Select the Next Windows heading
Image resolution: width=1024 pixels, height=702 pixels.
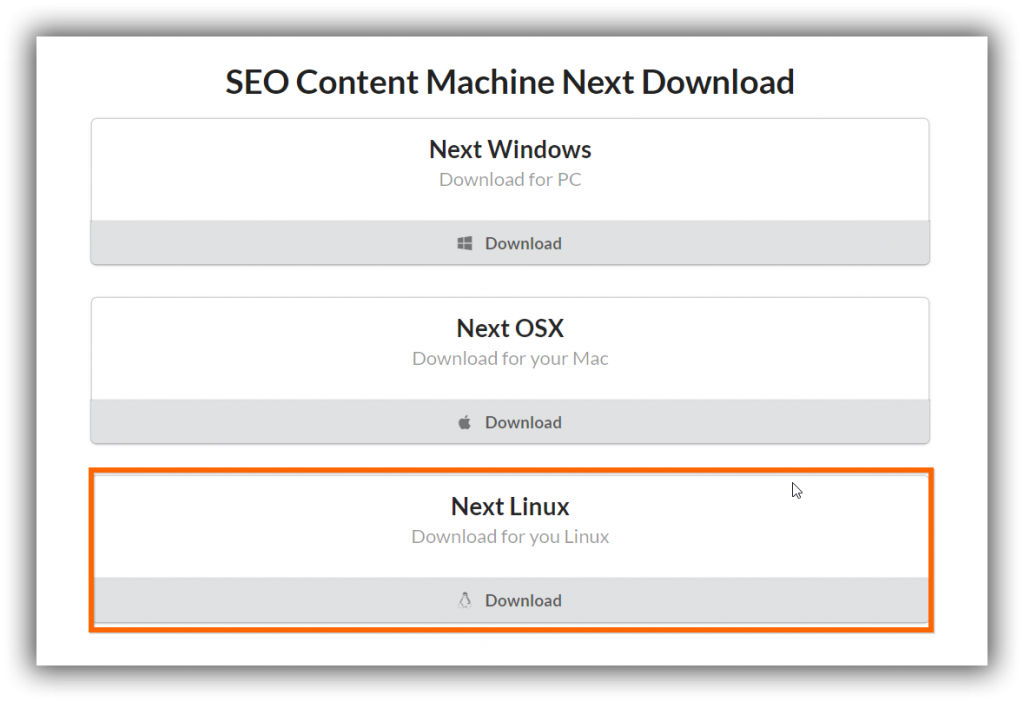[x=510, y=150]
